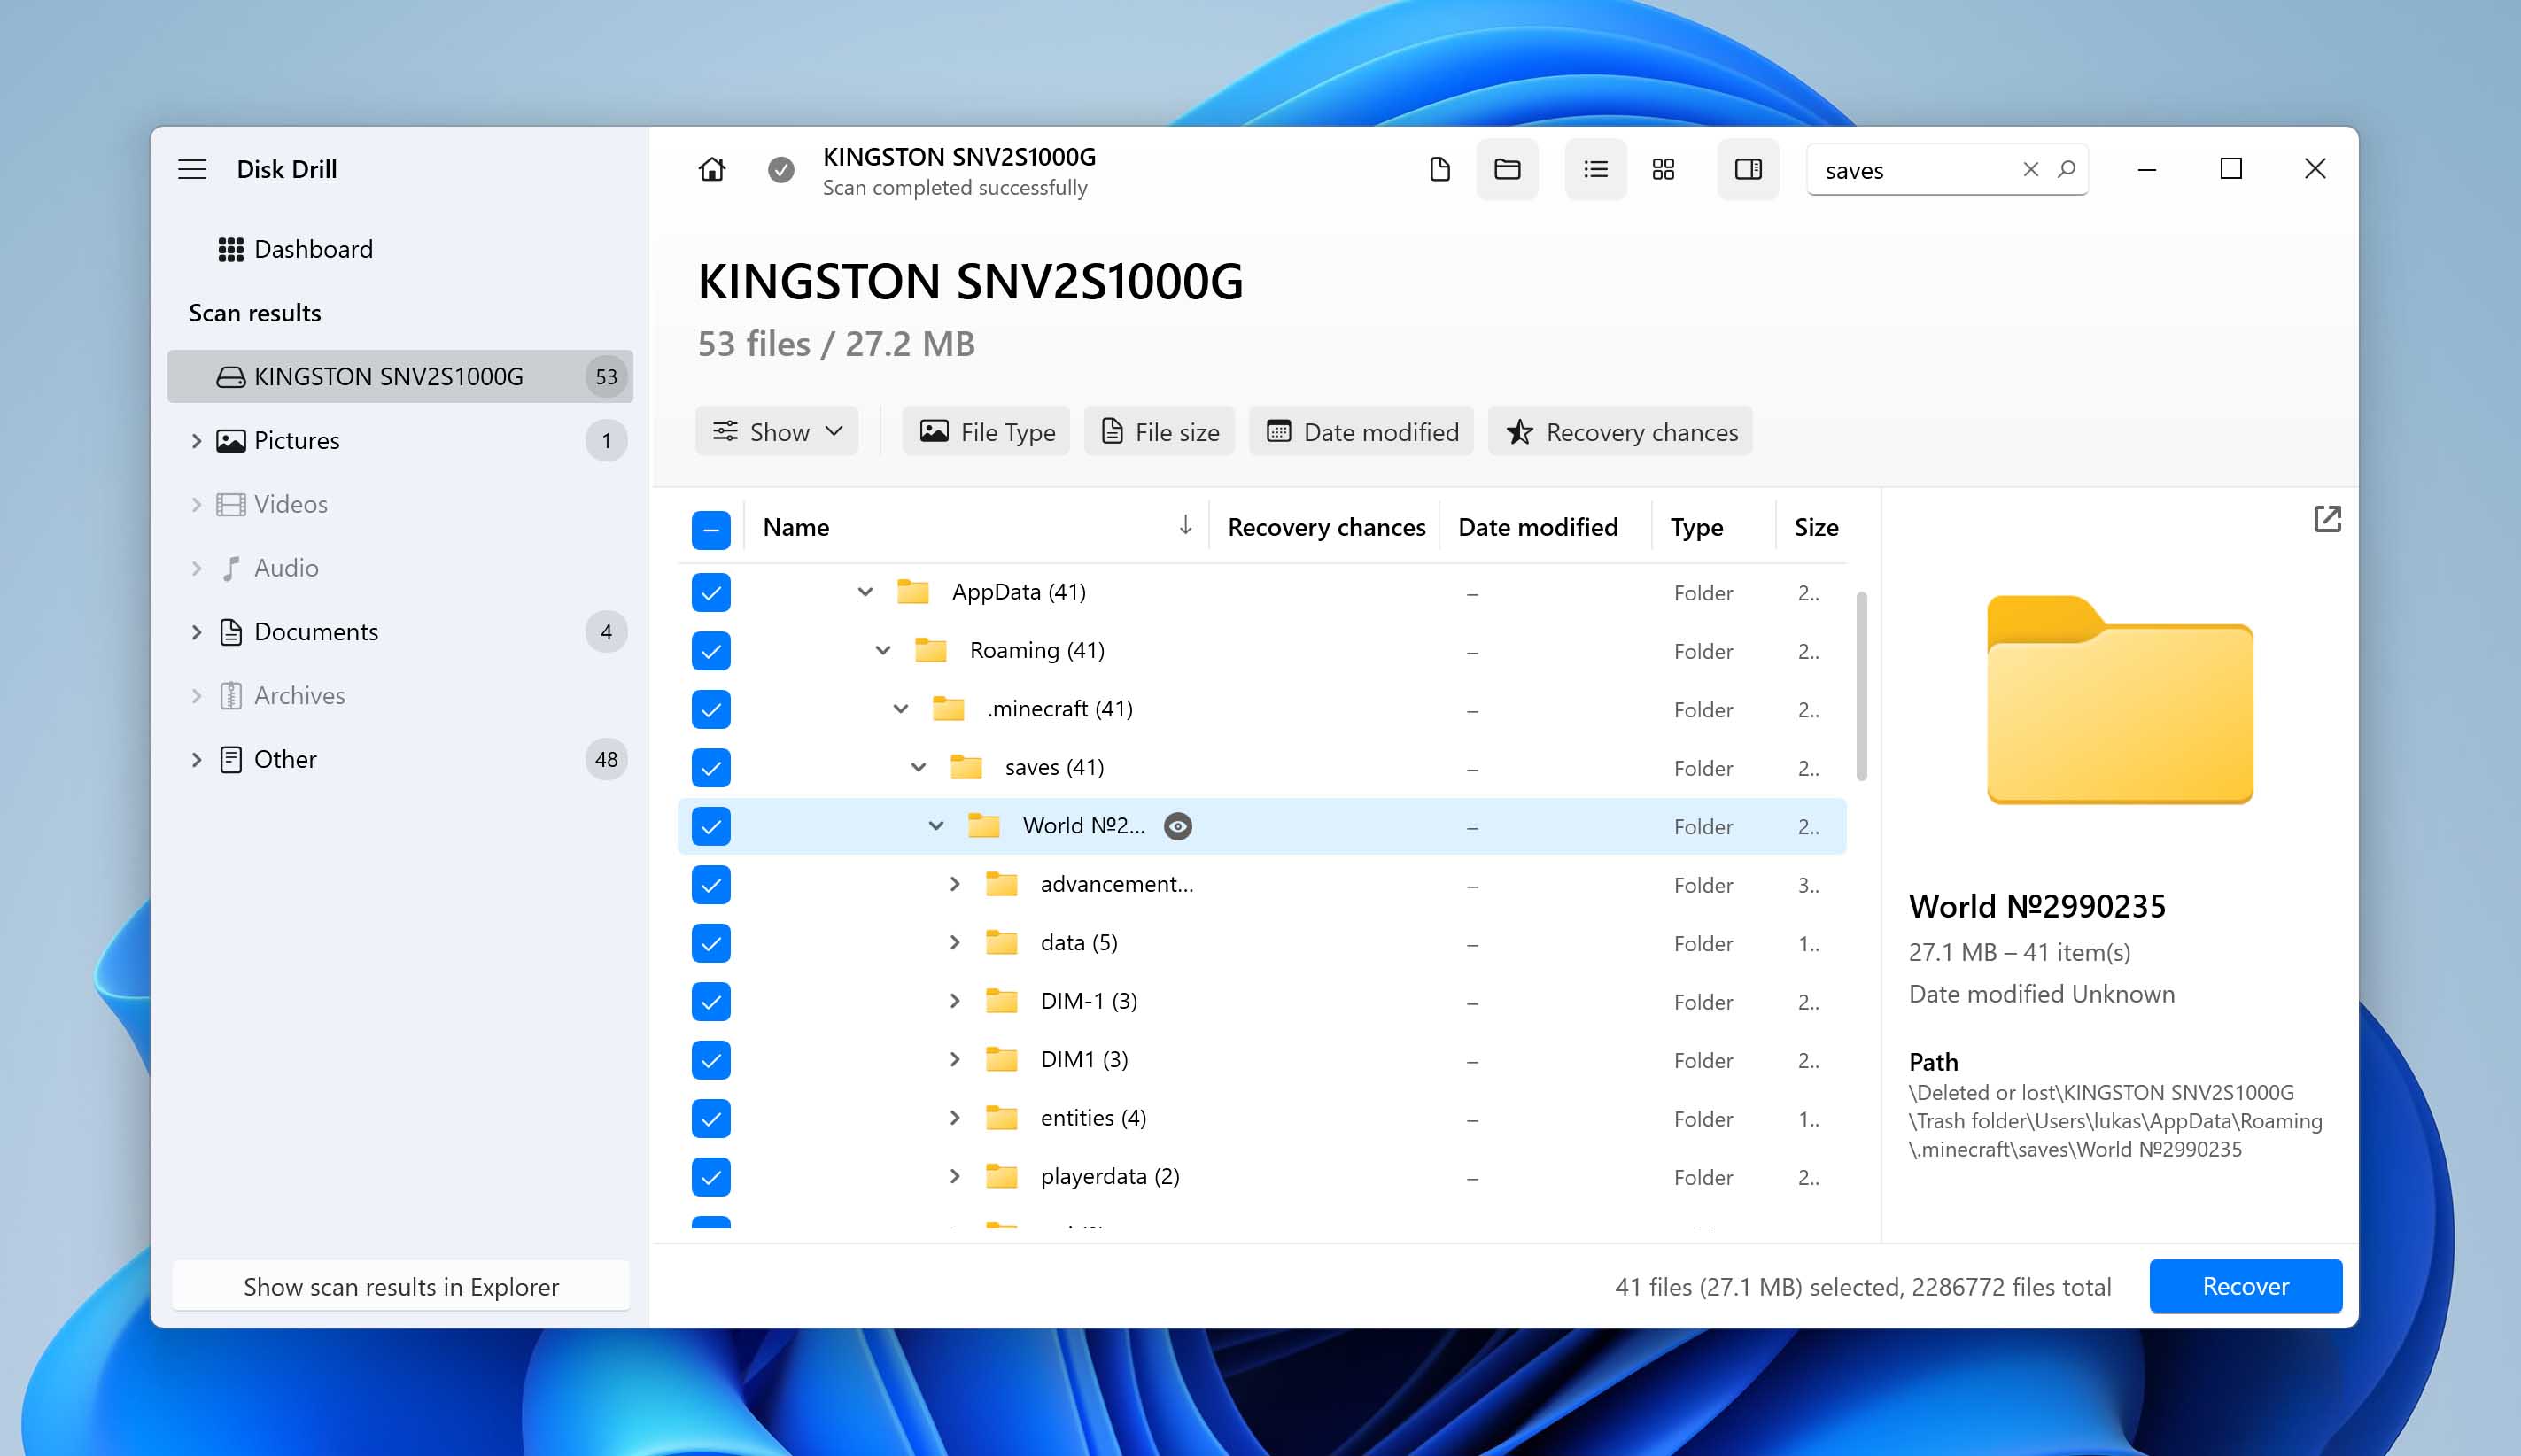This screenshot has width=2521, height=1456.
Task: Preview World folder with eye icon
Action: click(1177, 826)
